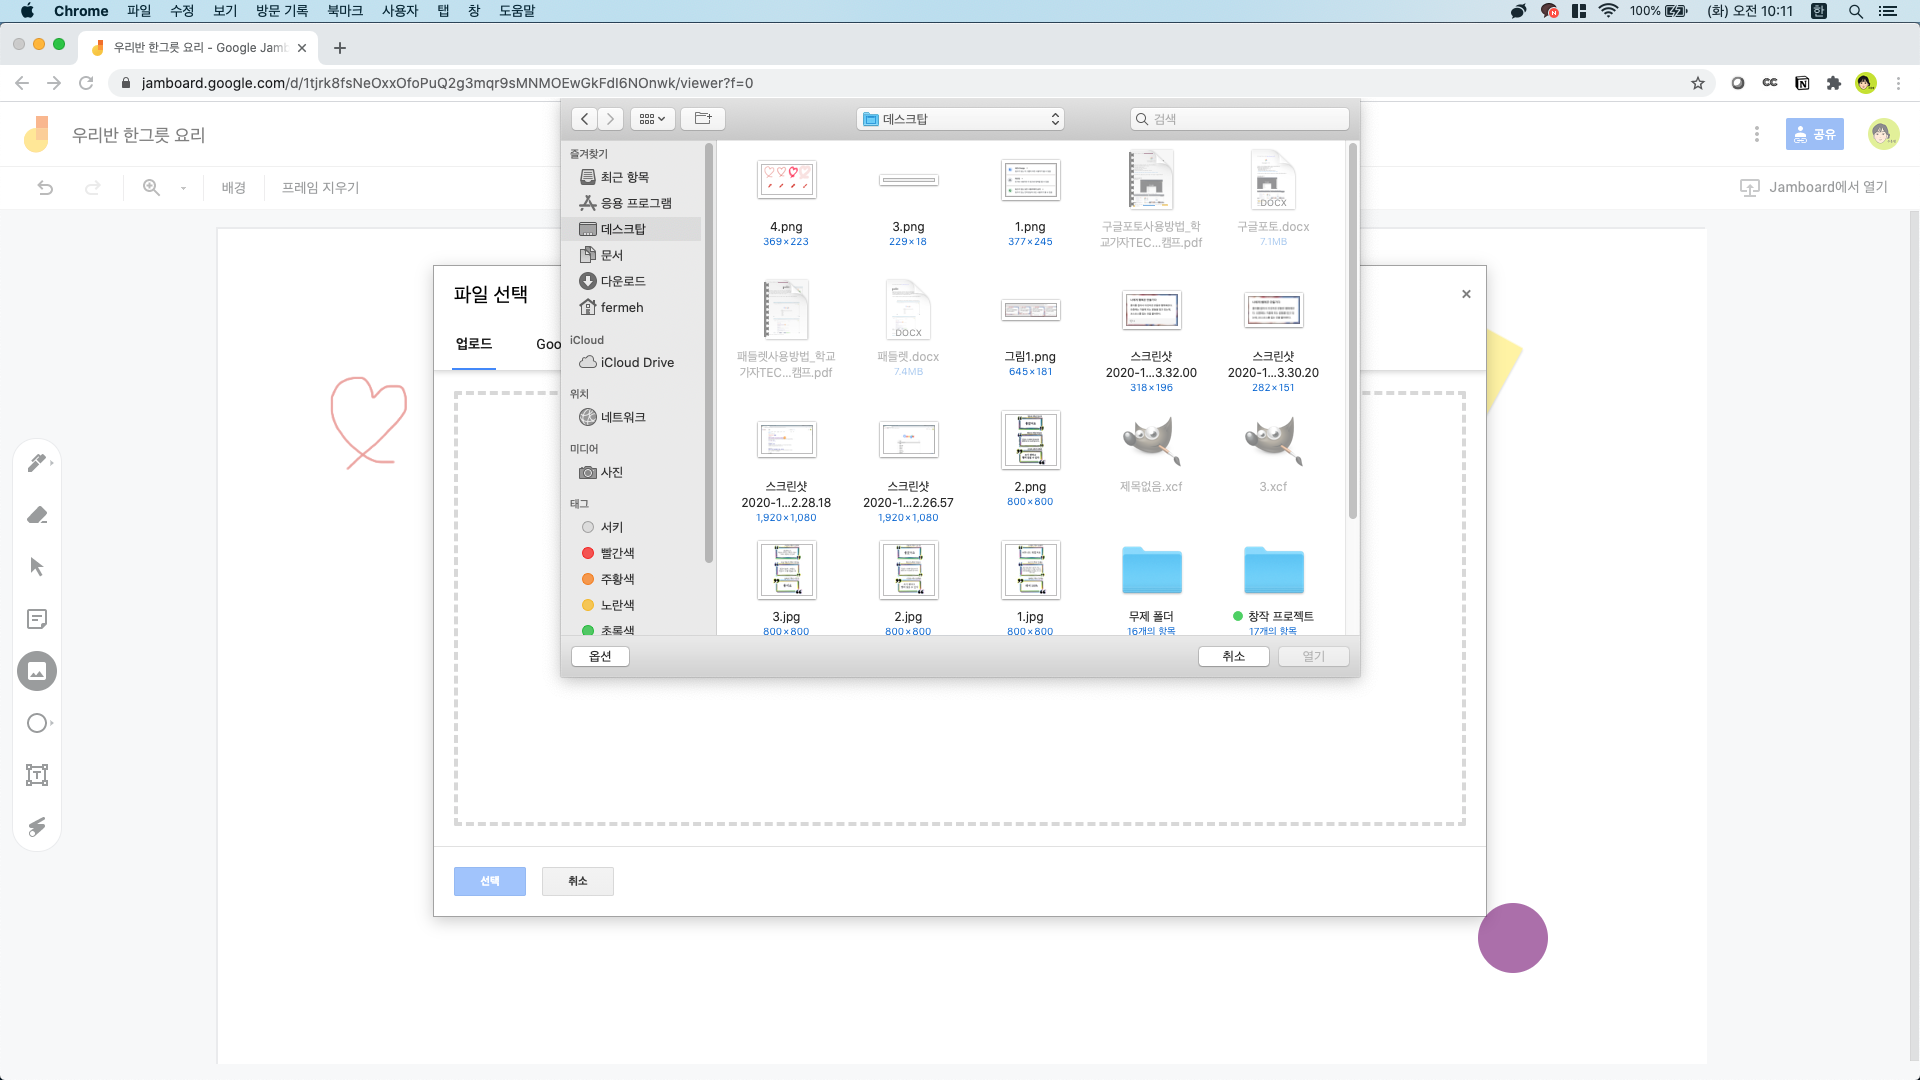
Task: Expand the zoom level dropdown arrow
Action: (183, 188)
